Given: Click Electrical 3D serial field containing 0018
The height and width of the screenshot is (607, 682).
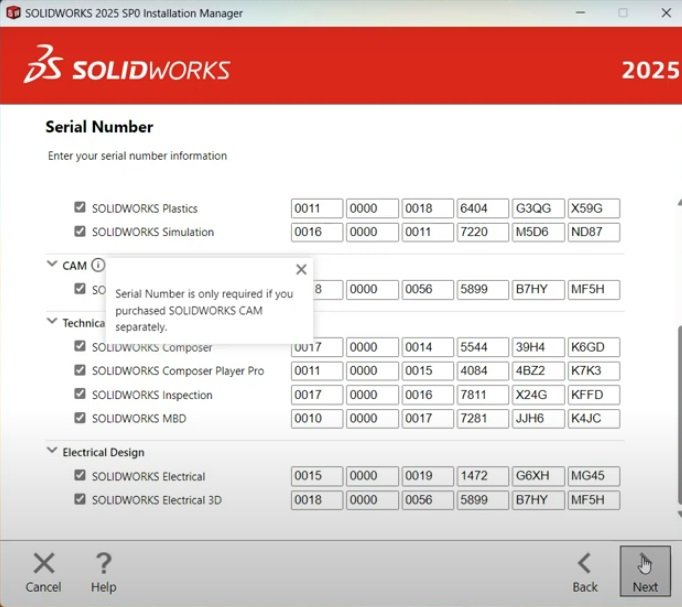Looking at the screenshot, I should [x=317, y=500].
